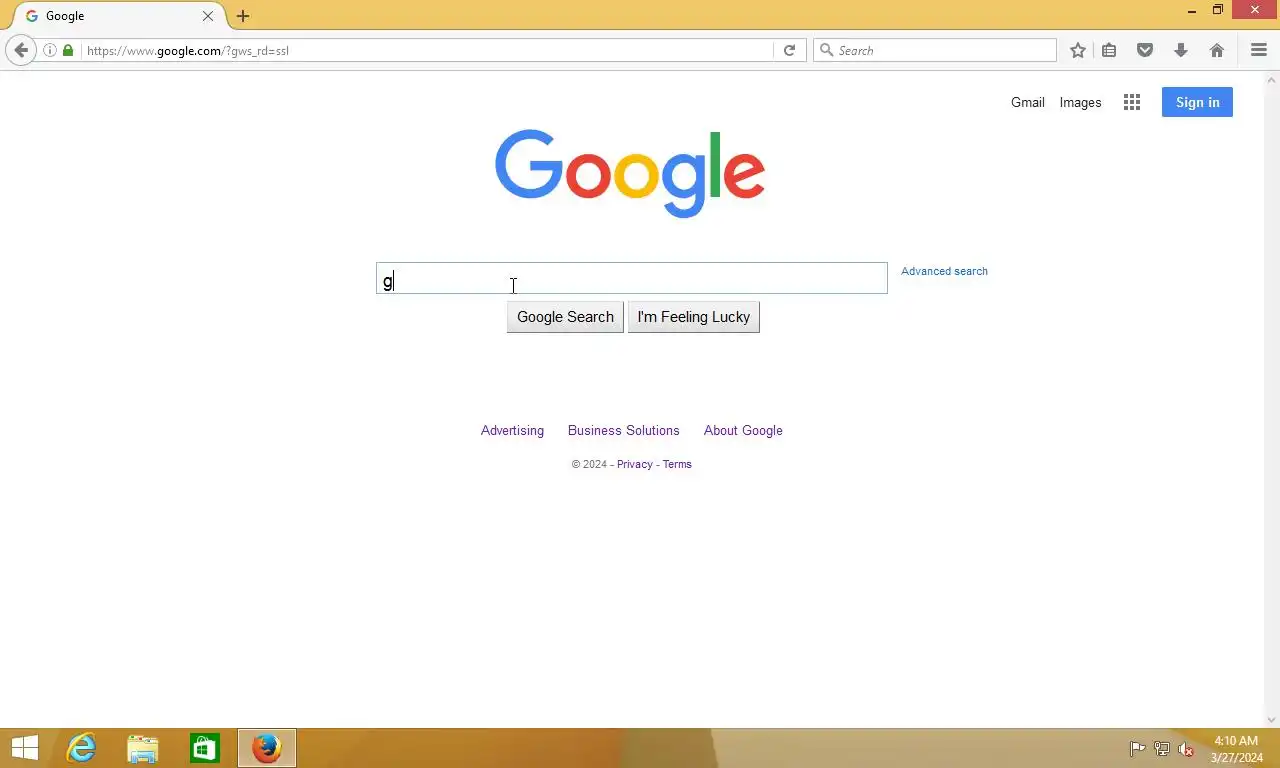Viewport: 1280px width, 768px height.
Task: Go to Firefox Home page icon
Action: pyautogui.click(x=1217, y=50)
